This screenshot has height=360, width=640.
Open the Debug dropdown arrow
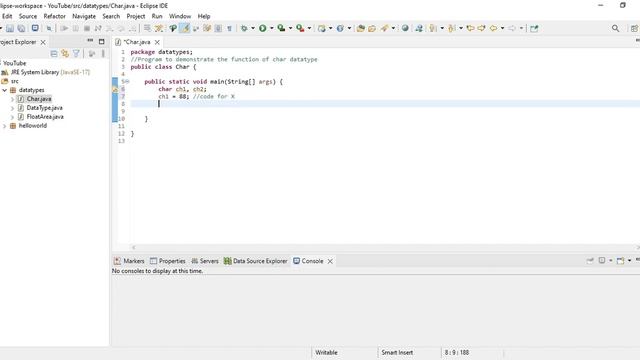(x=253, y=28)
